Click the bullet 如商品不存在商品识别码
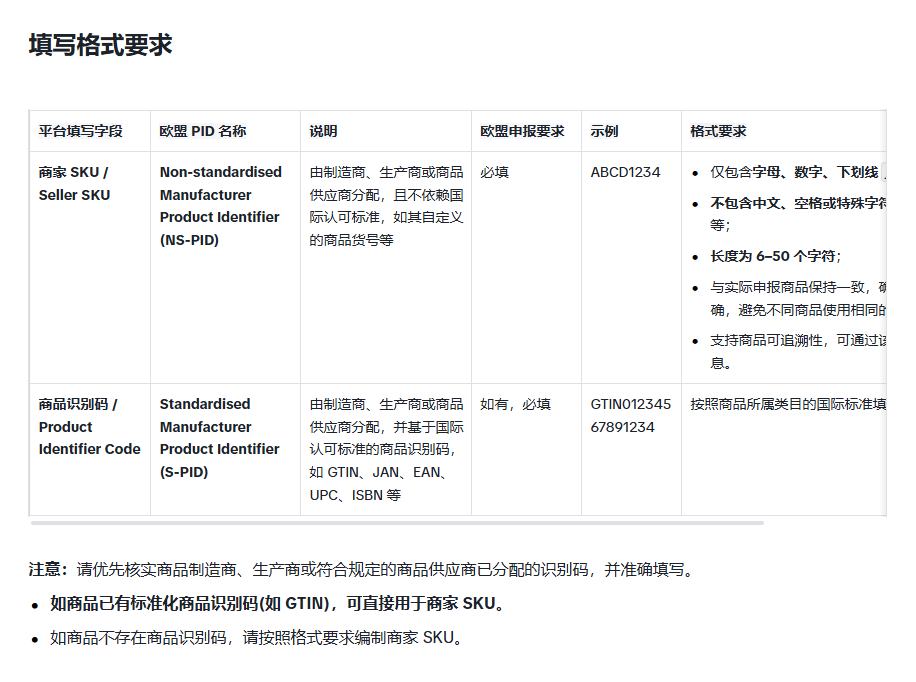916x682 pixels. (256, 638)
